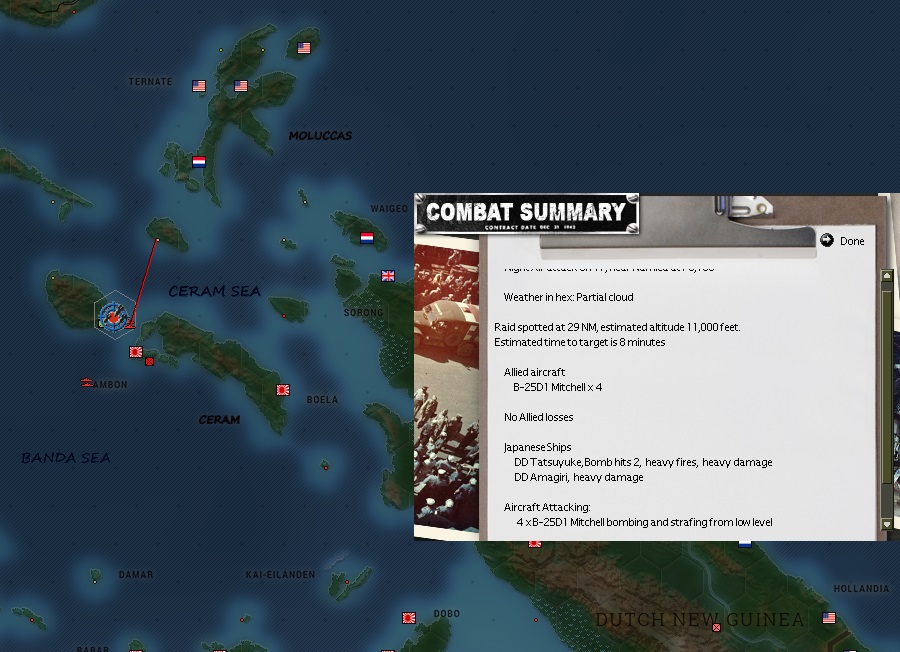Click the WAIGEO map label

[x=389, y=208]
